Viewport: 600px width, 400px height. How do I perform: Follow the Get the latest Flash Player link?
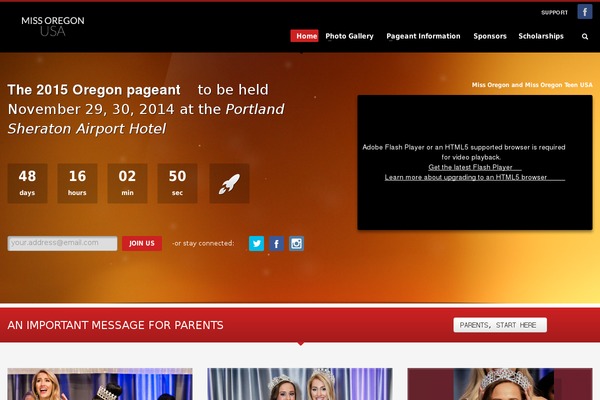(474, 167)
